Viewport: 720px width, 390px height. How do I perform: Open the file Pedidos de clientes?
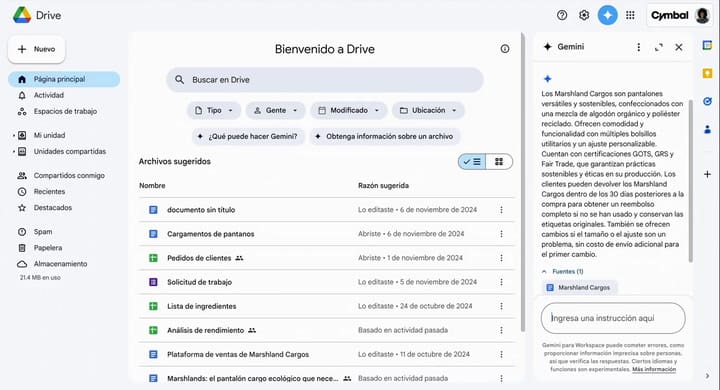[x=199, y=258]
